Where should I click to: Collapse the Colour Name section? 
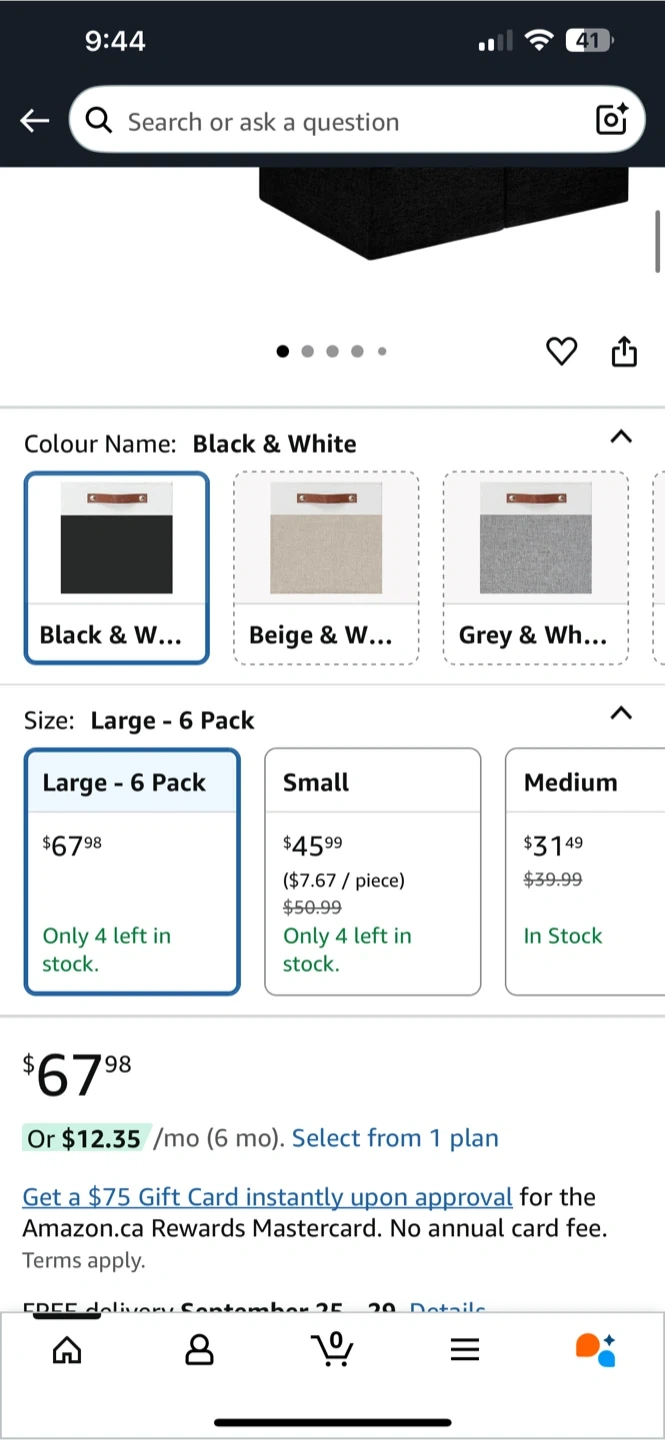pos(621,437)
